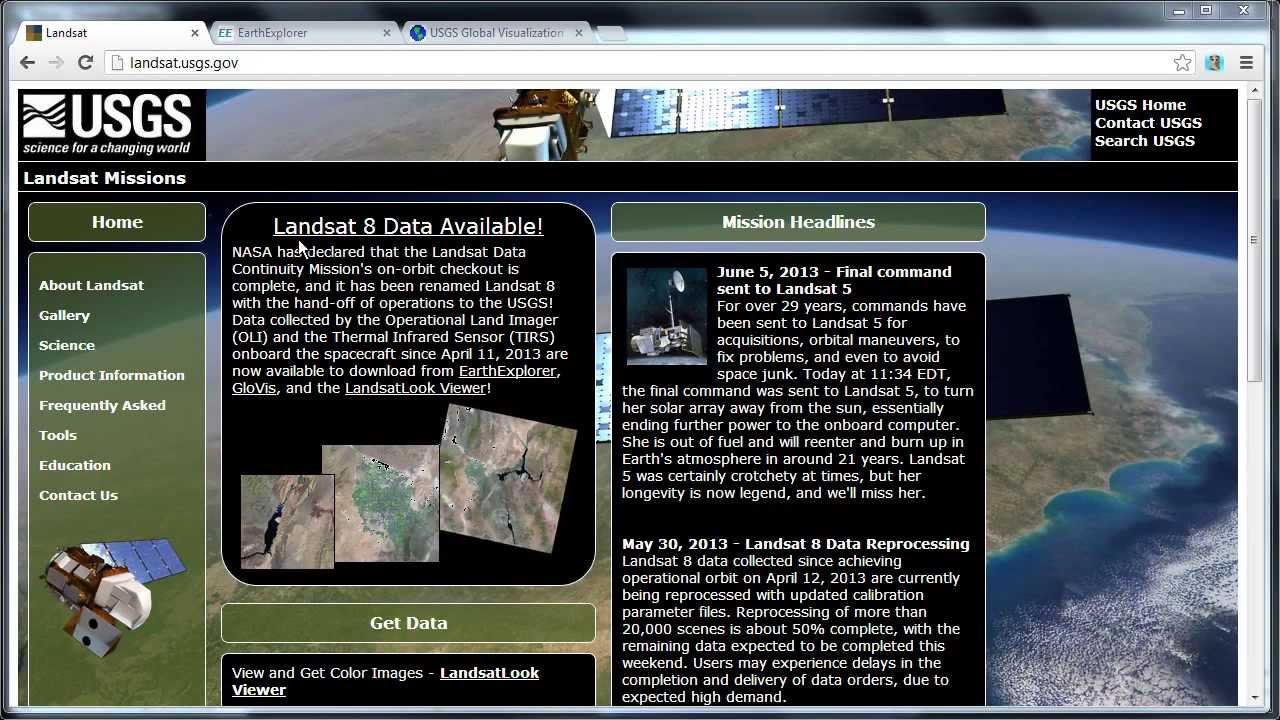This screenshot has height=720, width=1280.
Task: Open Product Information in the sidebar
Action: (x=112, y=375)
